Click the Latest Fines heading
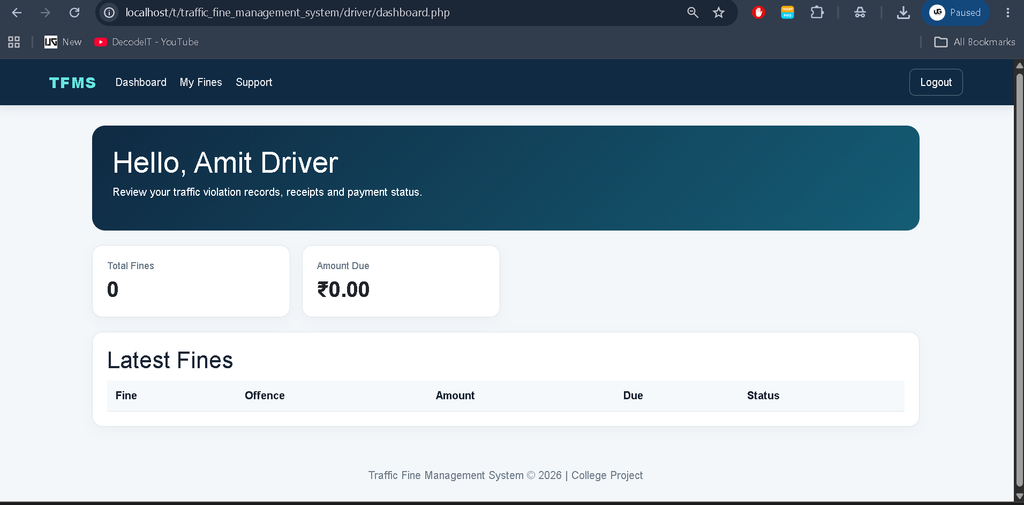 click(x=170, y=360)
